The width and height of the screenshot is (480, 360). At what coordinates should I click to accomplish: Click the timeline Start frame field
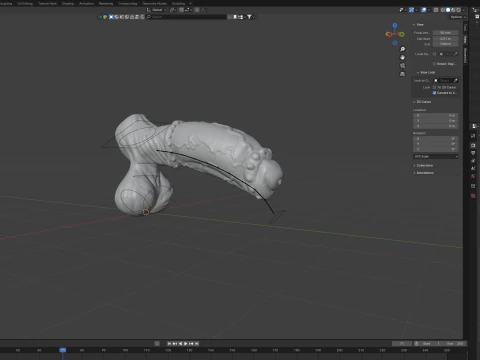pos(432,343)
